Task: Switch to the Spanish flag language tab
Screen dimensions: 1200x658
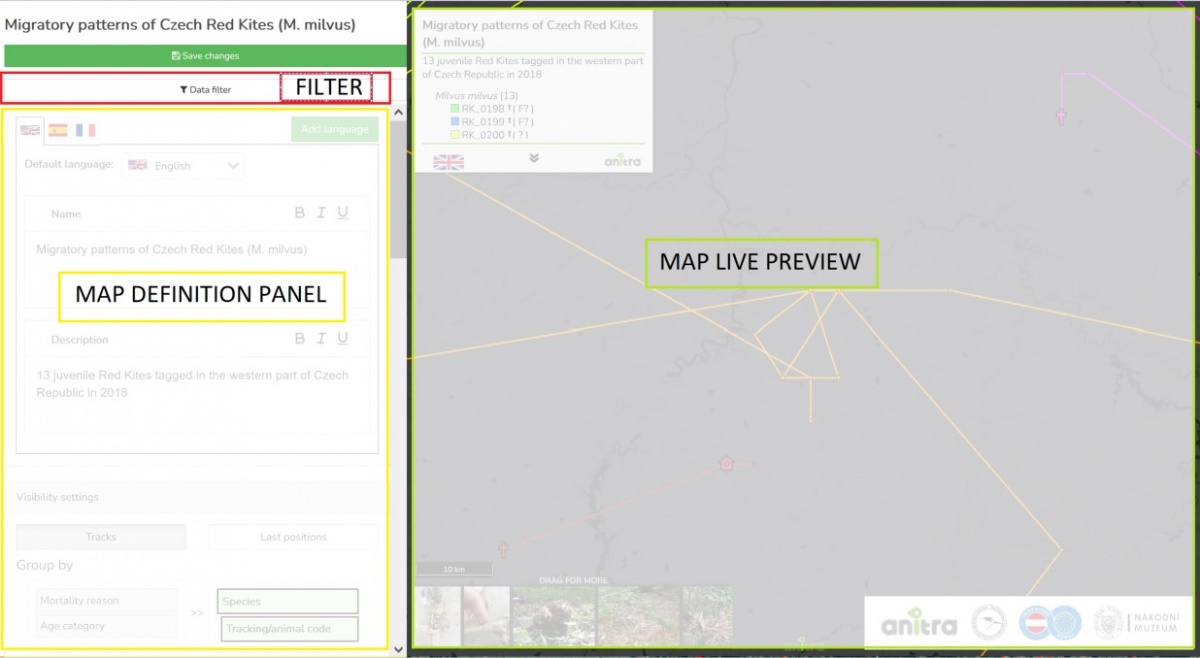Action: pyautogui.click(x=58, y=130)
